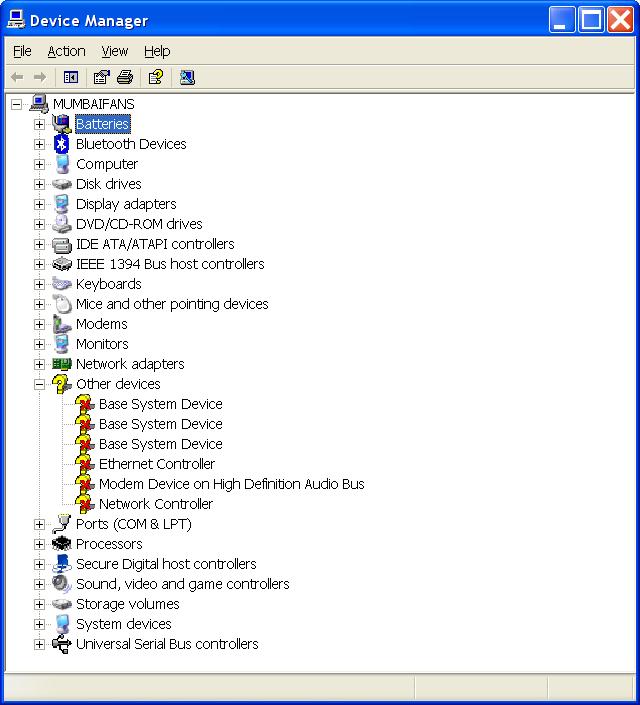Click the Ports (COM & LPT) icon
Screen dimensions: 640x705
click(62, 524)
